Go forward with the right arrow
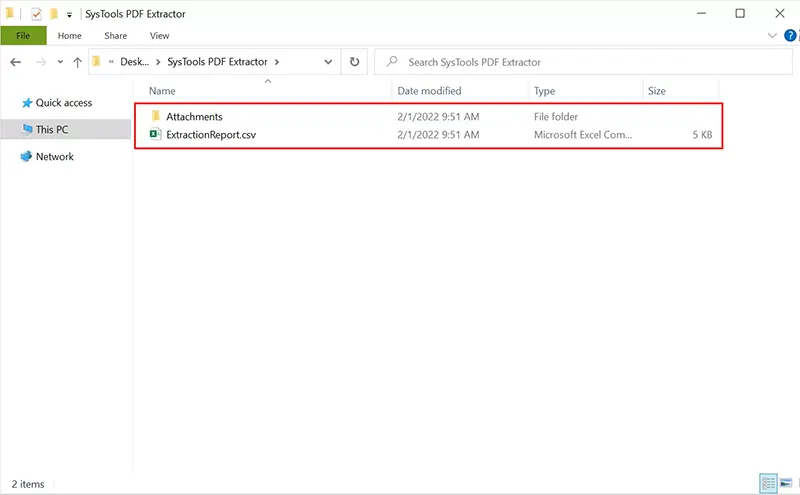 point(41,62)
